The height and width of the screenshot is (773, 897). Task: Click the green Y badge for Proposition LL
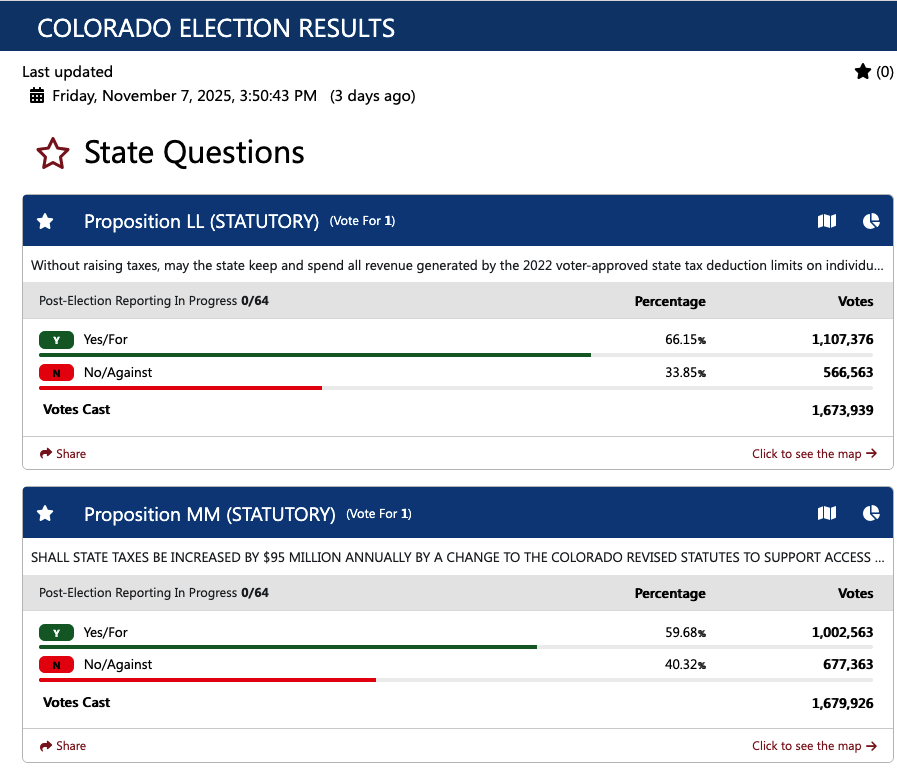point(57,340)
